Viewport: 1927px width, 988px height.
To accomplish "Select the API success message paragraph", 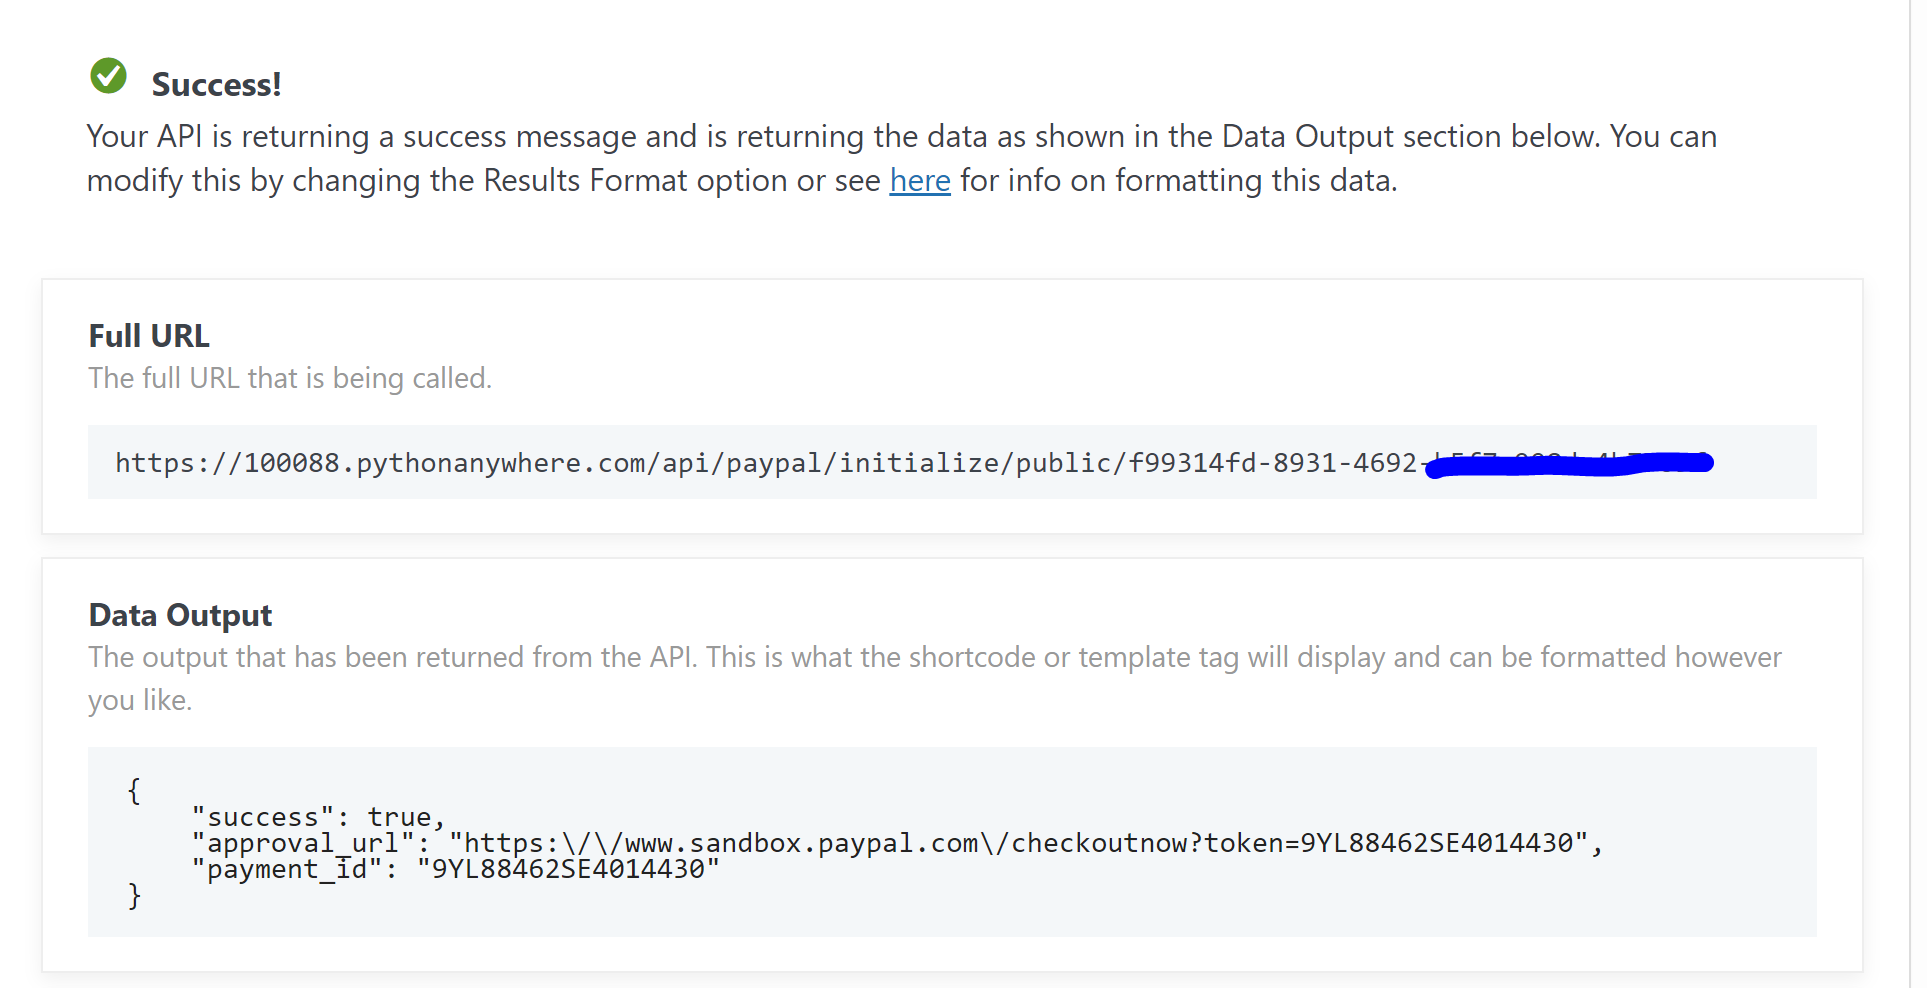I will pos(900,158).
